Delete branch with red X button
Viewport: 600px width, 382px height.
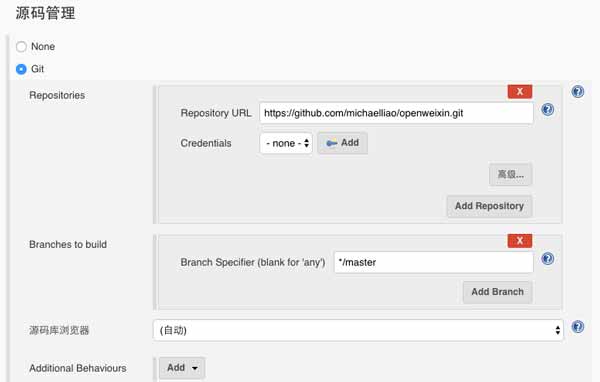coord(520,241)
